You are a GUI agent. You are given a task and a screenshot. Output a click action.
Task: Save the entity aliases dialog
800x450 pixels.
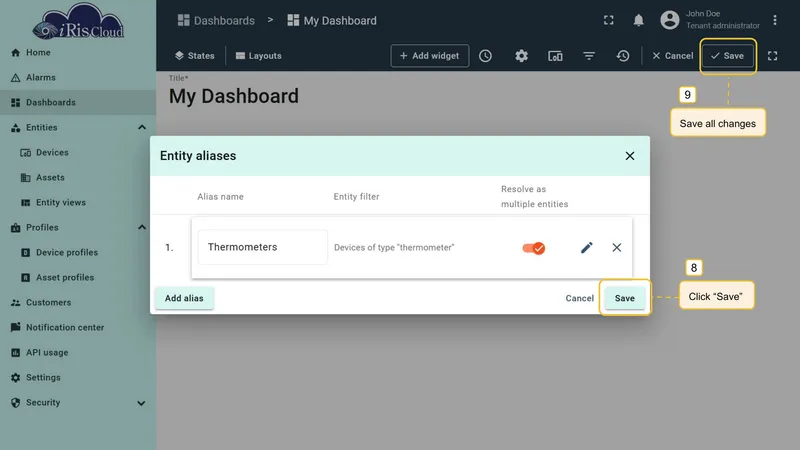(624, 298)
